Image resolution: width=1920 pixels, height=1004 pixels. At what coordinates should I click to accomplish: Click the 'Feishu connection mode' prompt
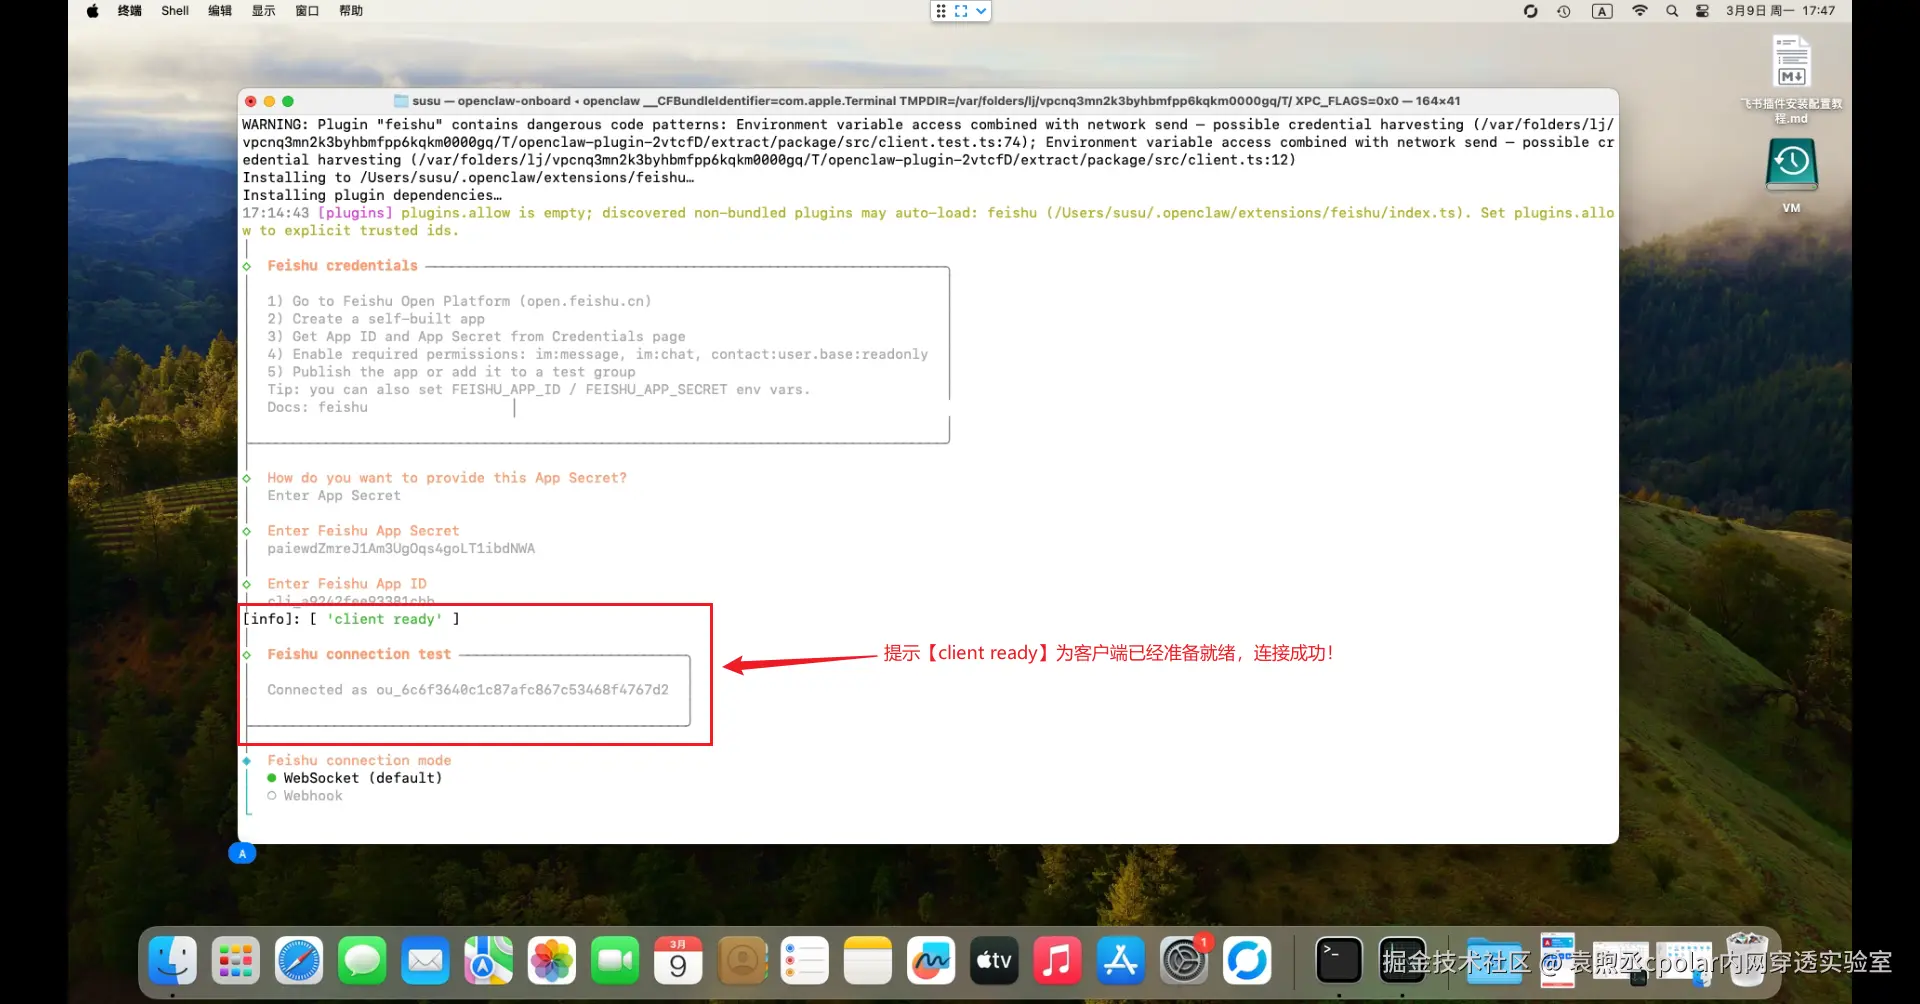tap(359, 760)
